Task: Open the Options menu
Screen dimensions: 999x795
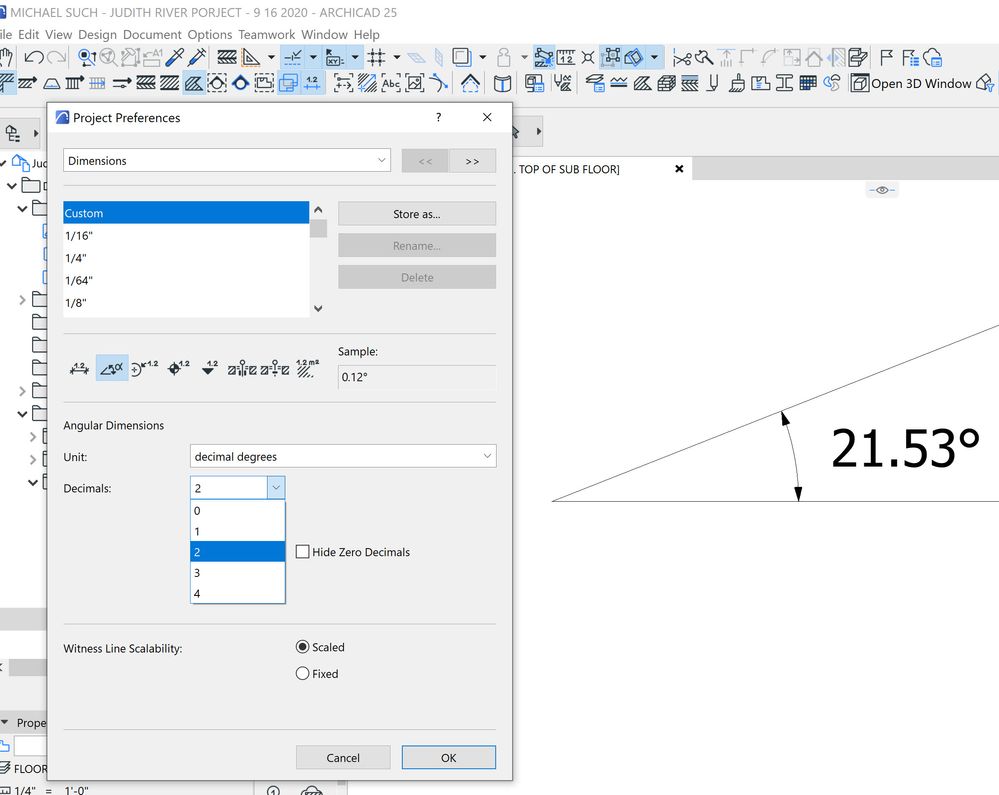Action: tap(210, 34)
